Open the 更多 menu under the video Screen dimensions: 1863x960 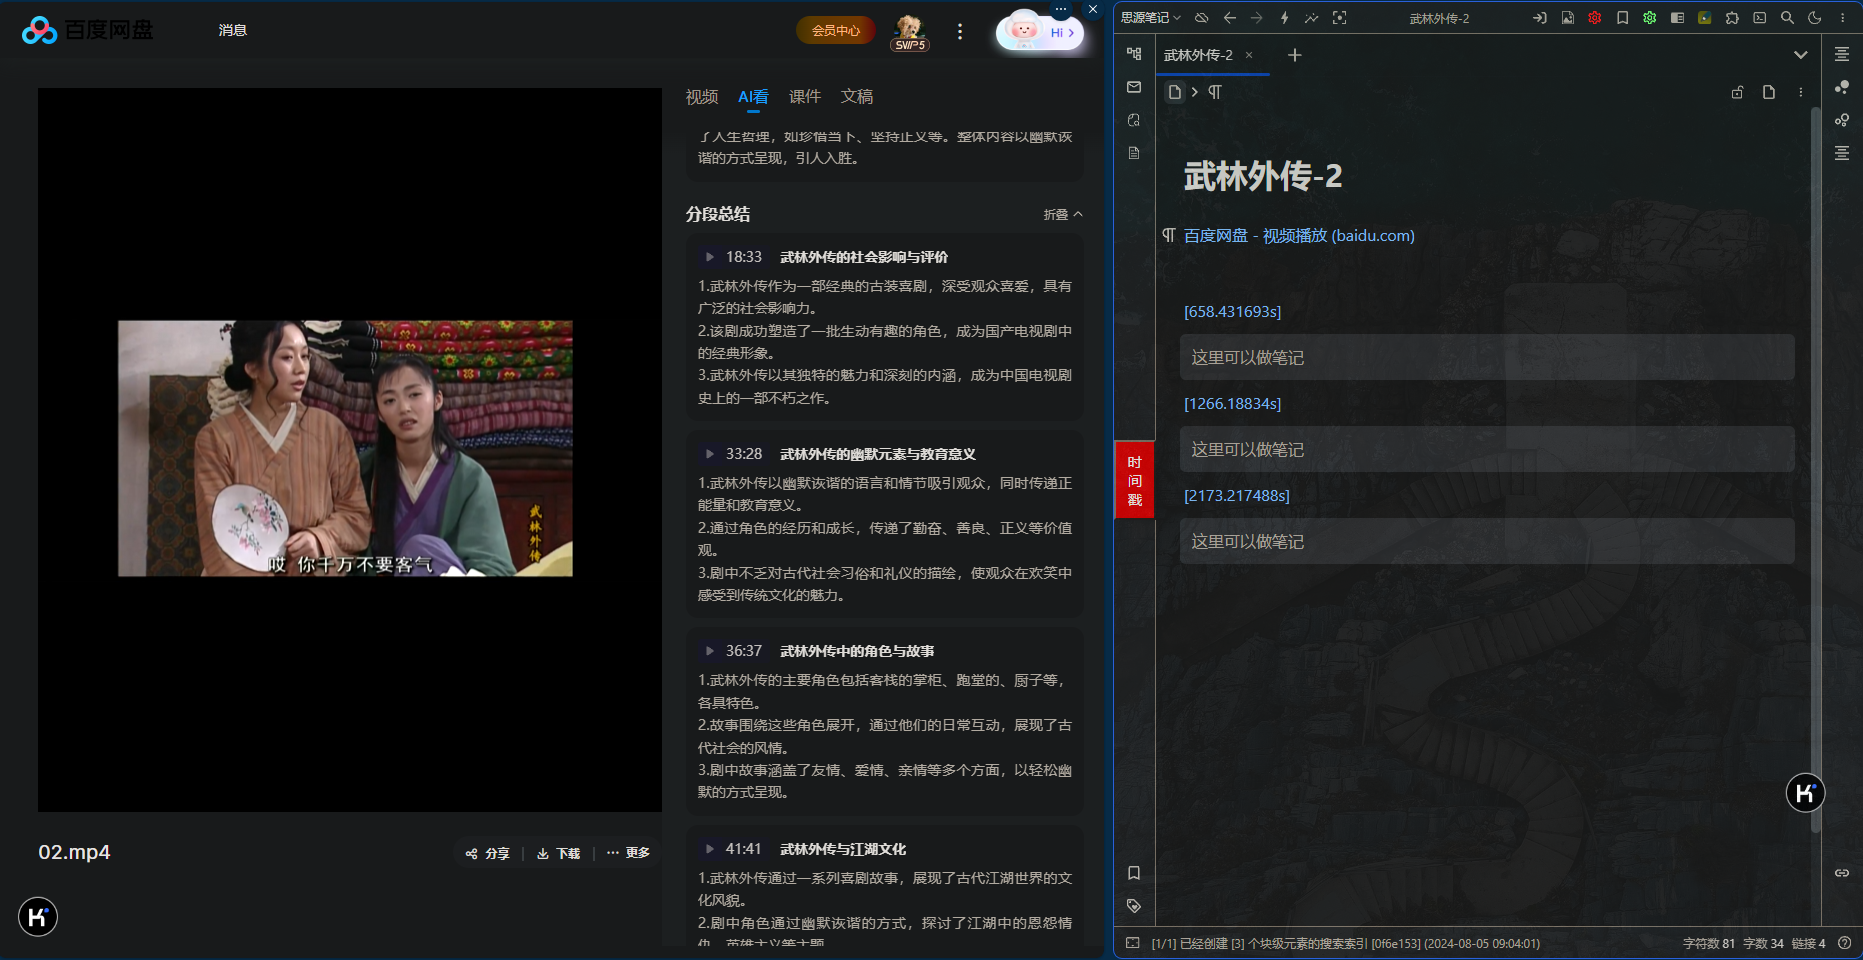click(628, 853)
